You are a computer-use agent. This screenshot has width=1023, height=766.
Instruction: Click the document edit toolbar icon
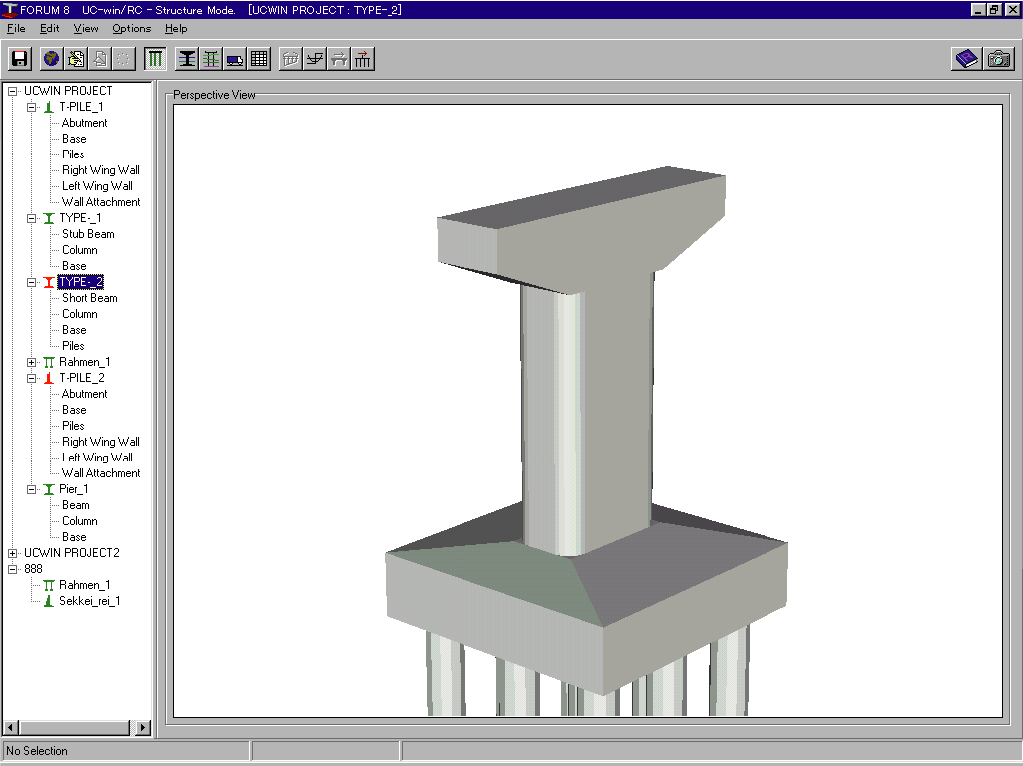pyautogui.click(x=75, y=59)
